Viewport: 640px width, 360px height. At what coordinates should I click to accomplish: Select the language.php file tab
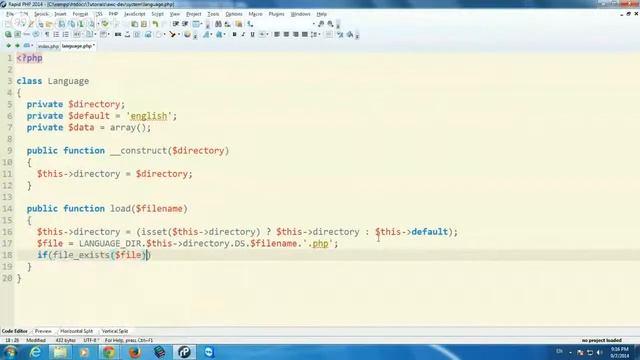(x=78, y=46)
